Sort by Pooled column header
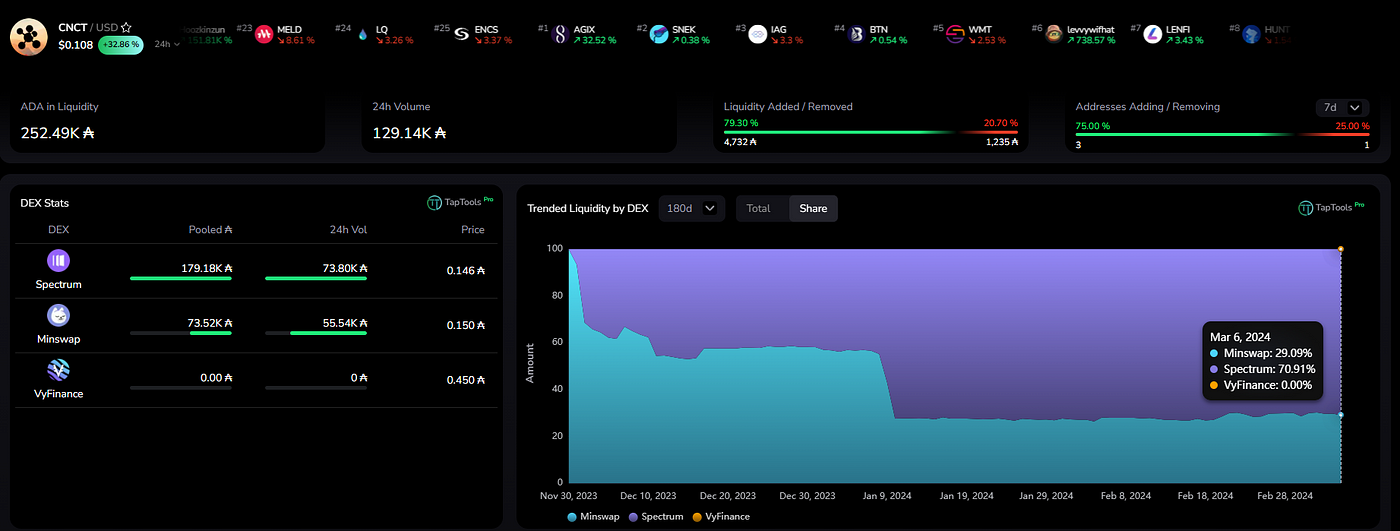This screenshot has height=531, width=1400. point(210,229)
